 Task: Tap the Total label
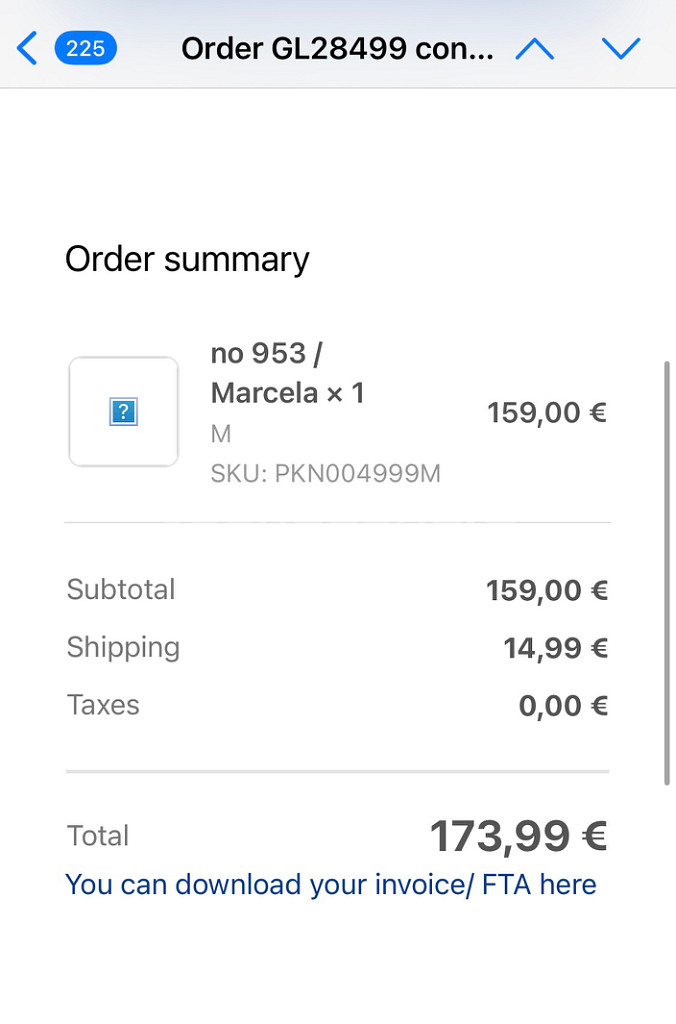pyautogui.click(x=98, y=835)
